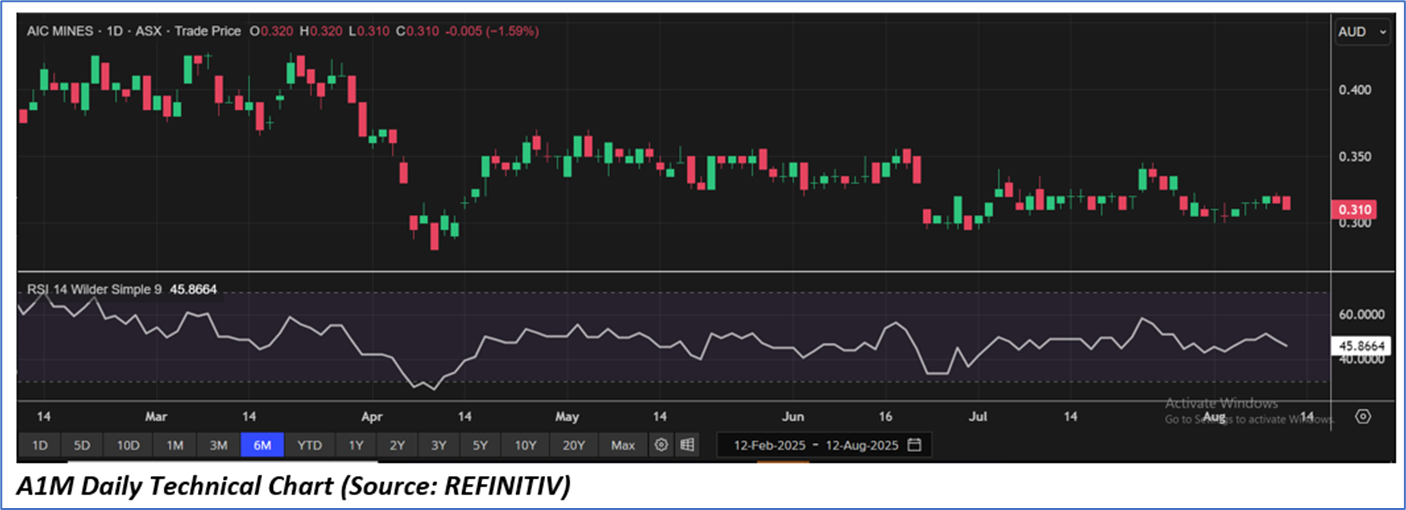Open the calendar date picker icon
1406x510 pixels.
point(914,444)
